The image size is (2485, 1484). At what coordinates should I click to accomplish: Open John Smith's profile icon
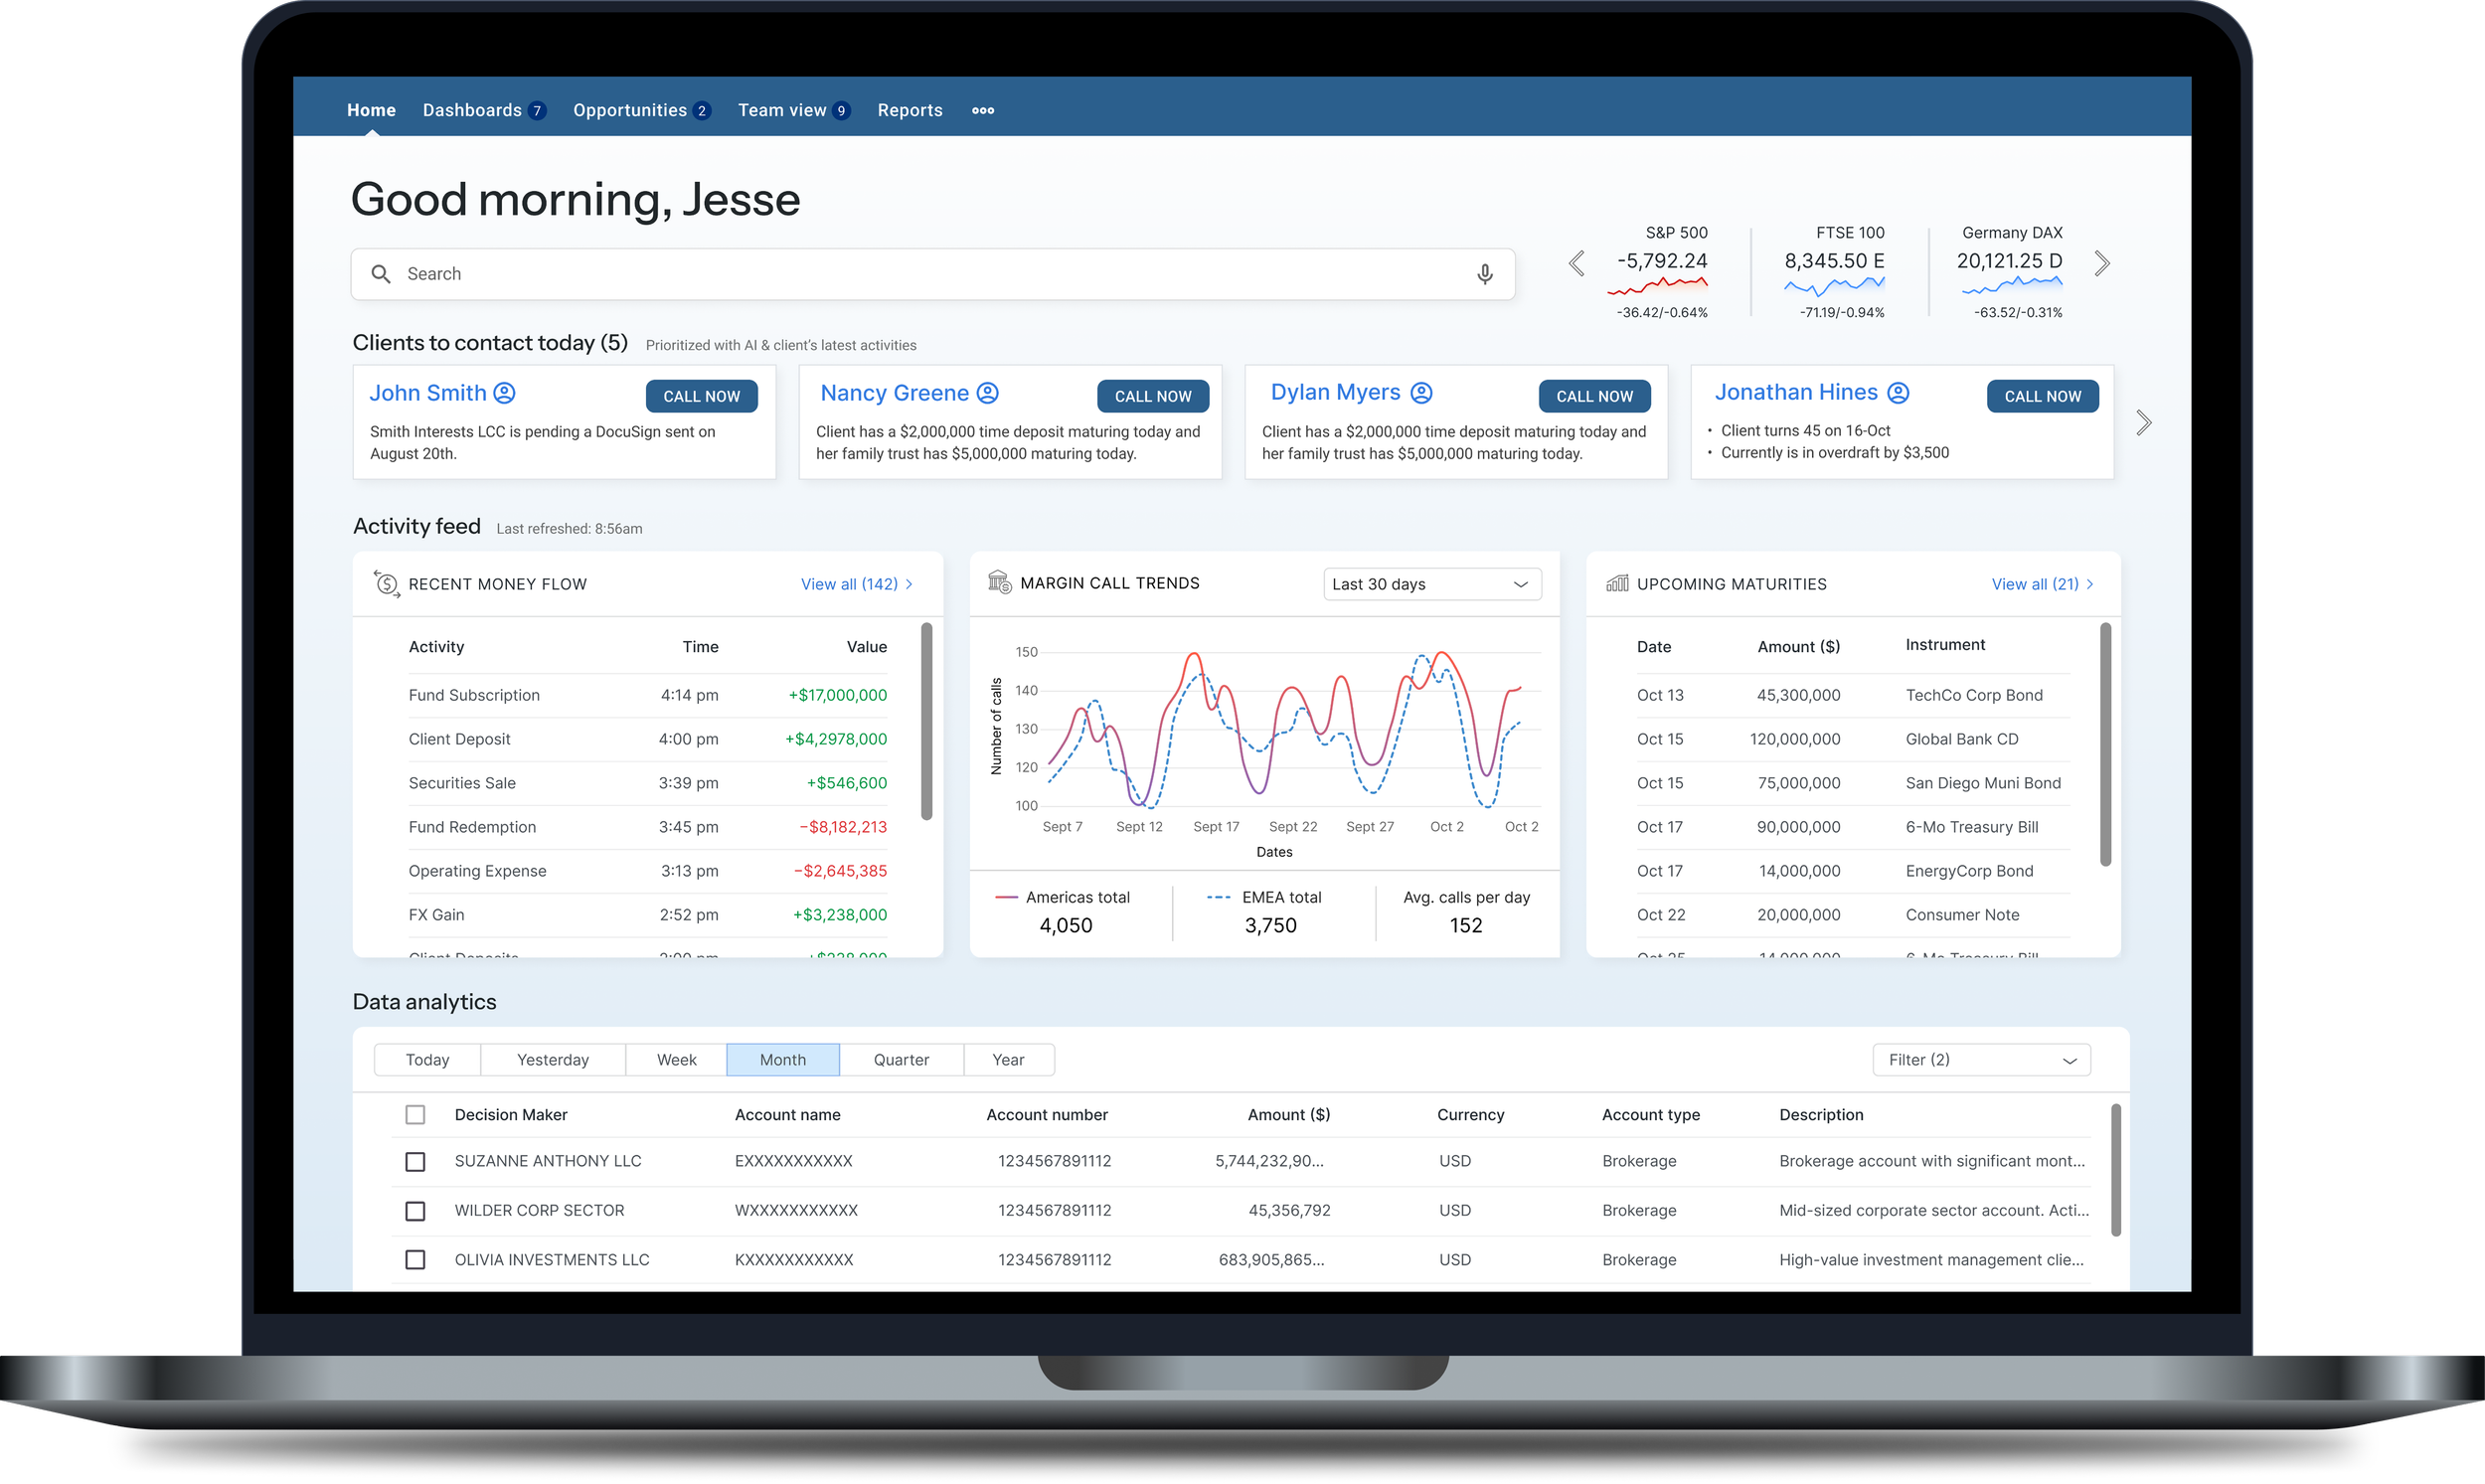505,393
